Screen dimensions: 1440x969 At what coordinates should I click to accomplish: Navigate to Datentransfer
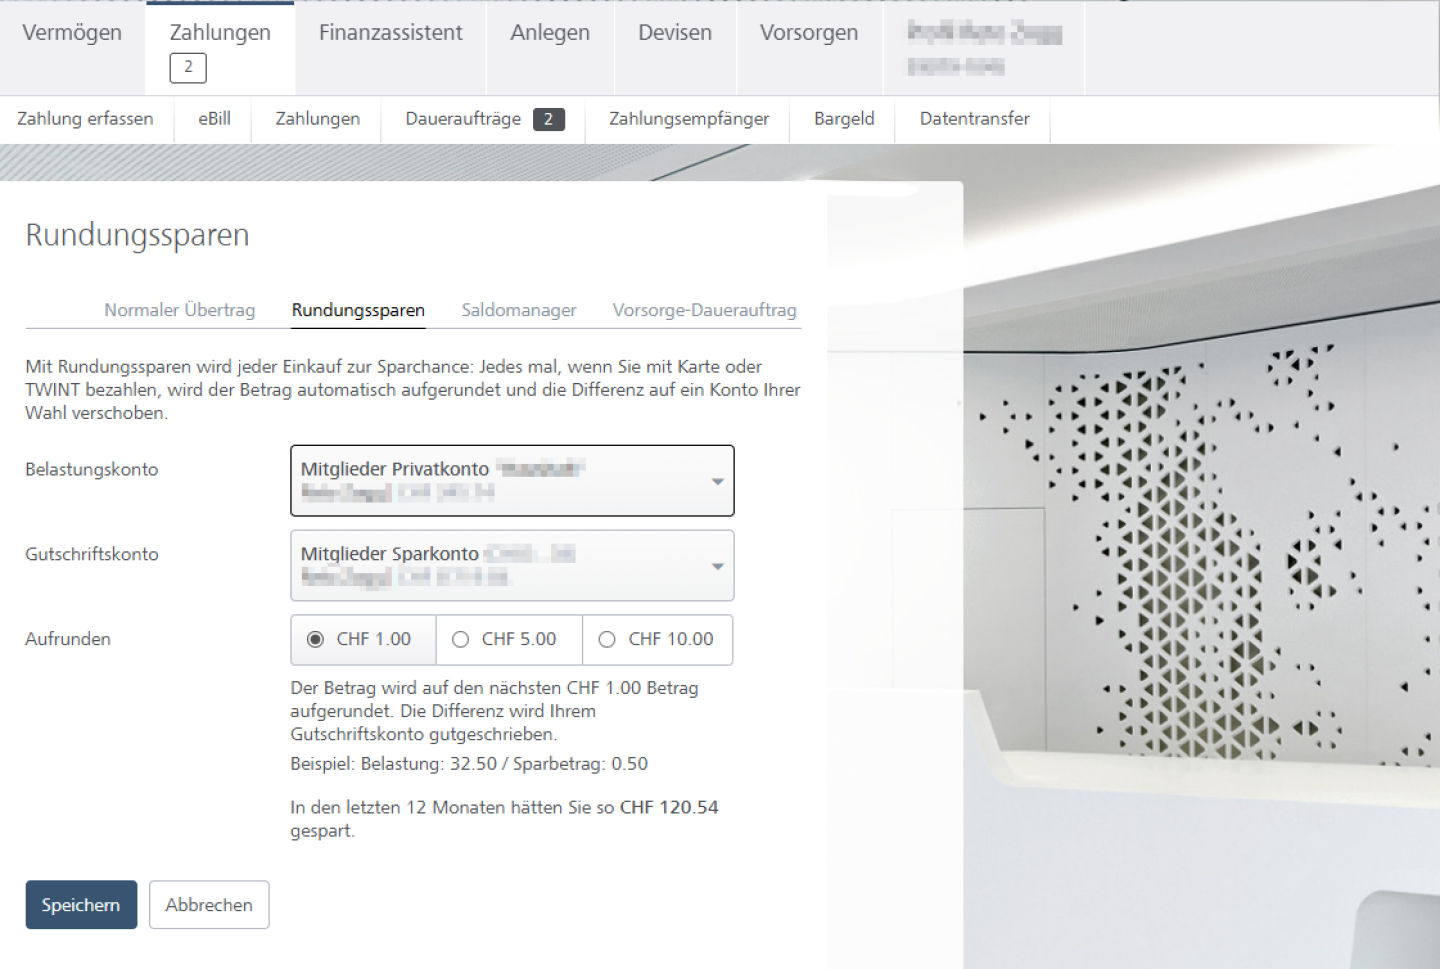tap(974, 119)
